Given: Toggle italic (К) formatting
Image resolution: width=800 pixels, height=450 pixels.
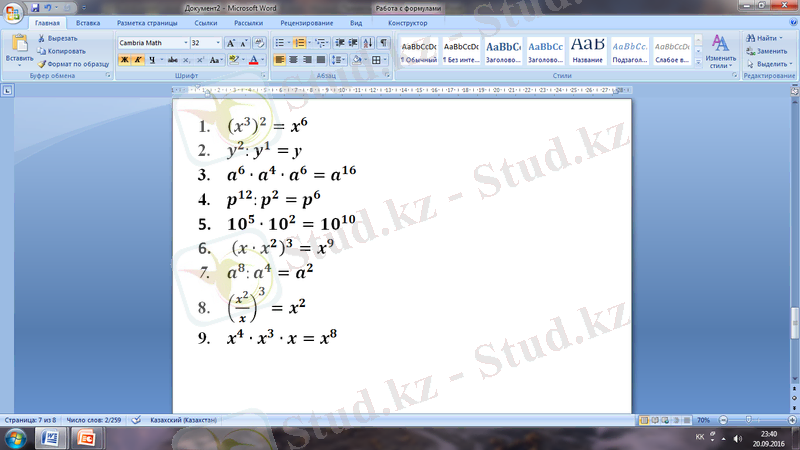Looking at the screenshot, I should click(139, 60).
